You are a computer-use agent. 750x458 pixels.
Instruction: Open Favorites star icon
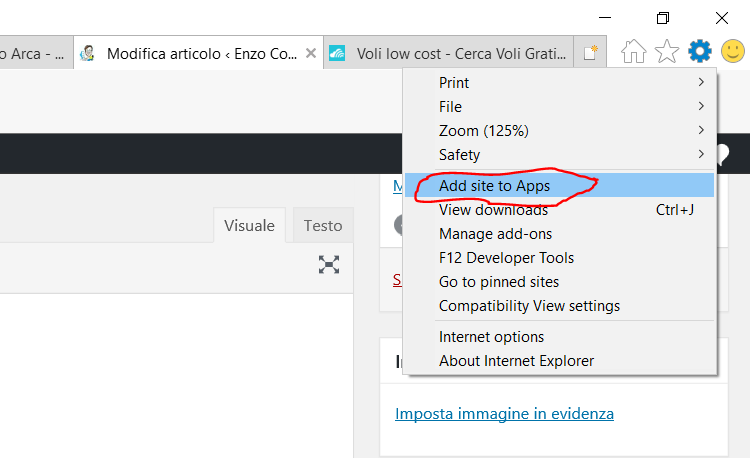point(666,53)
